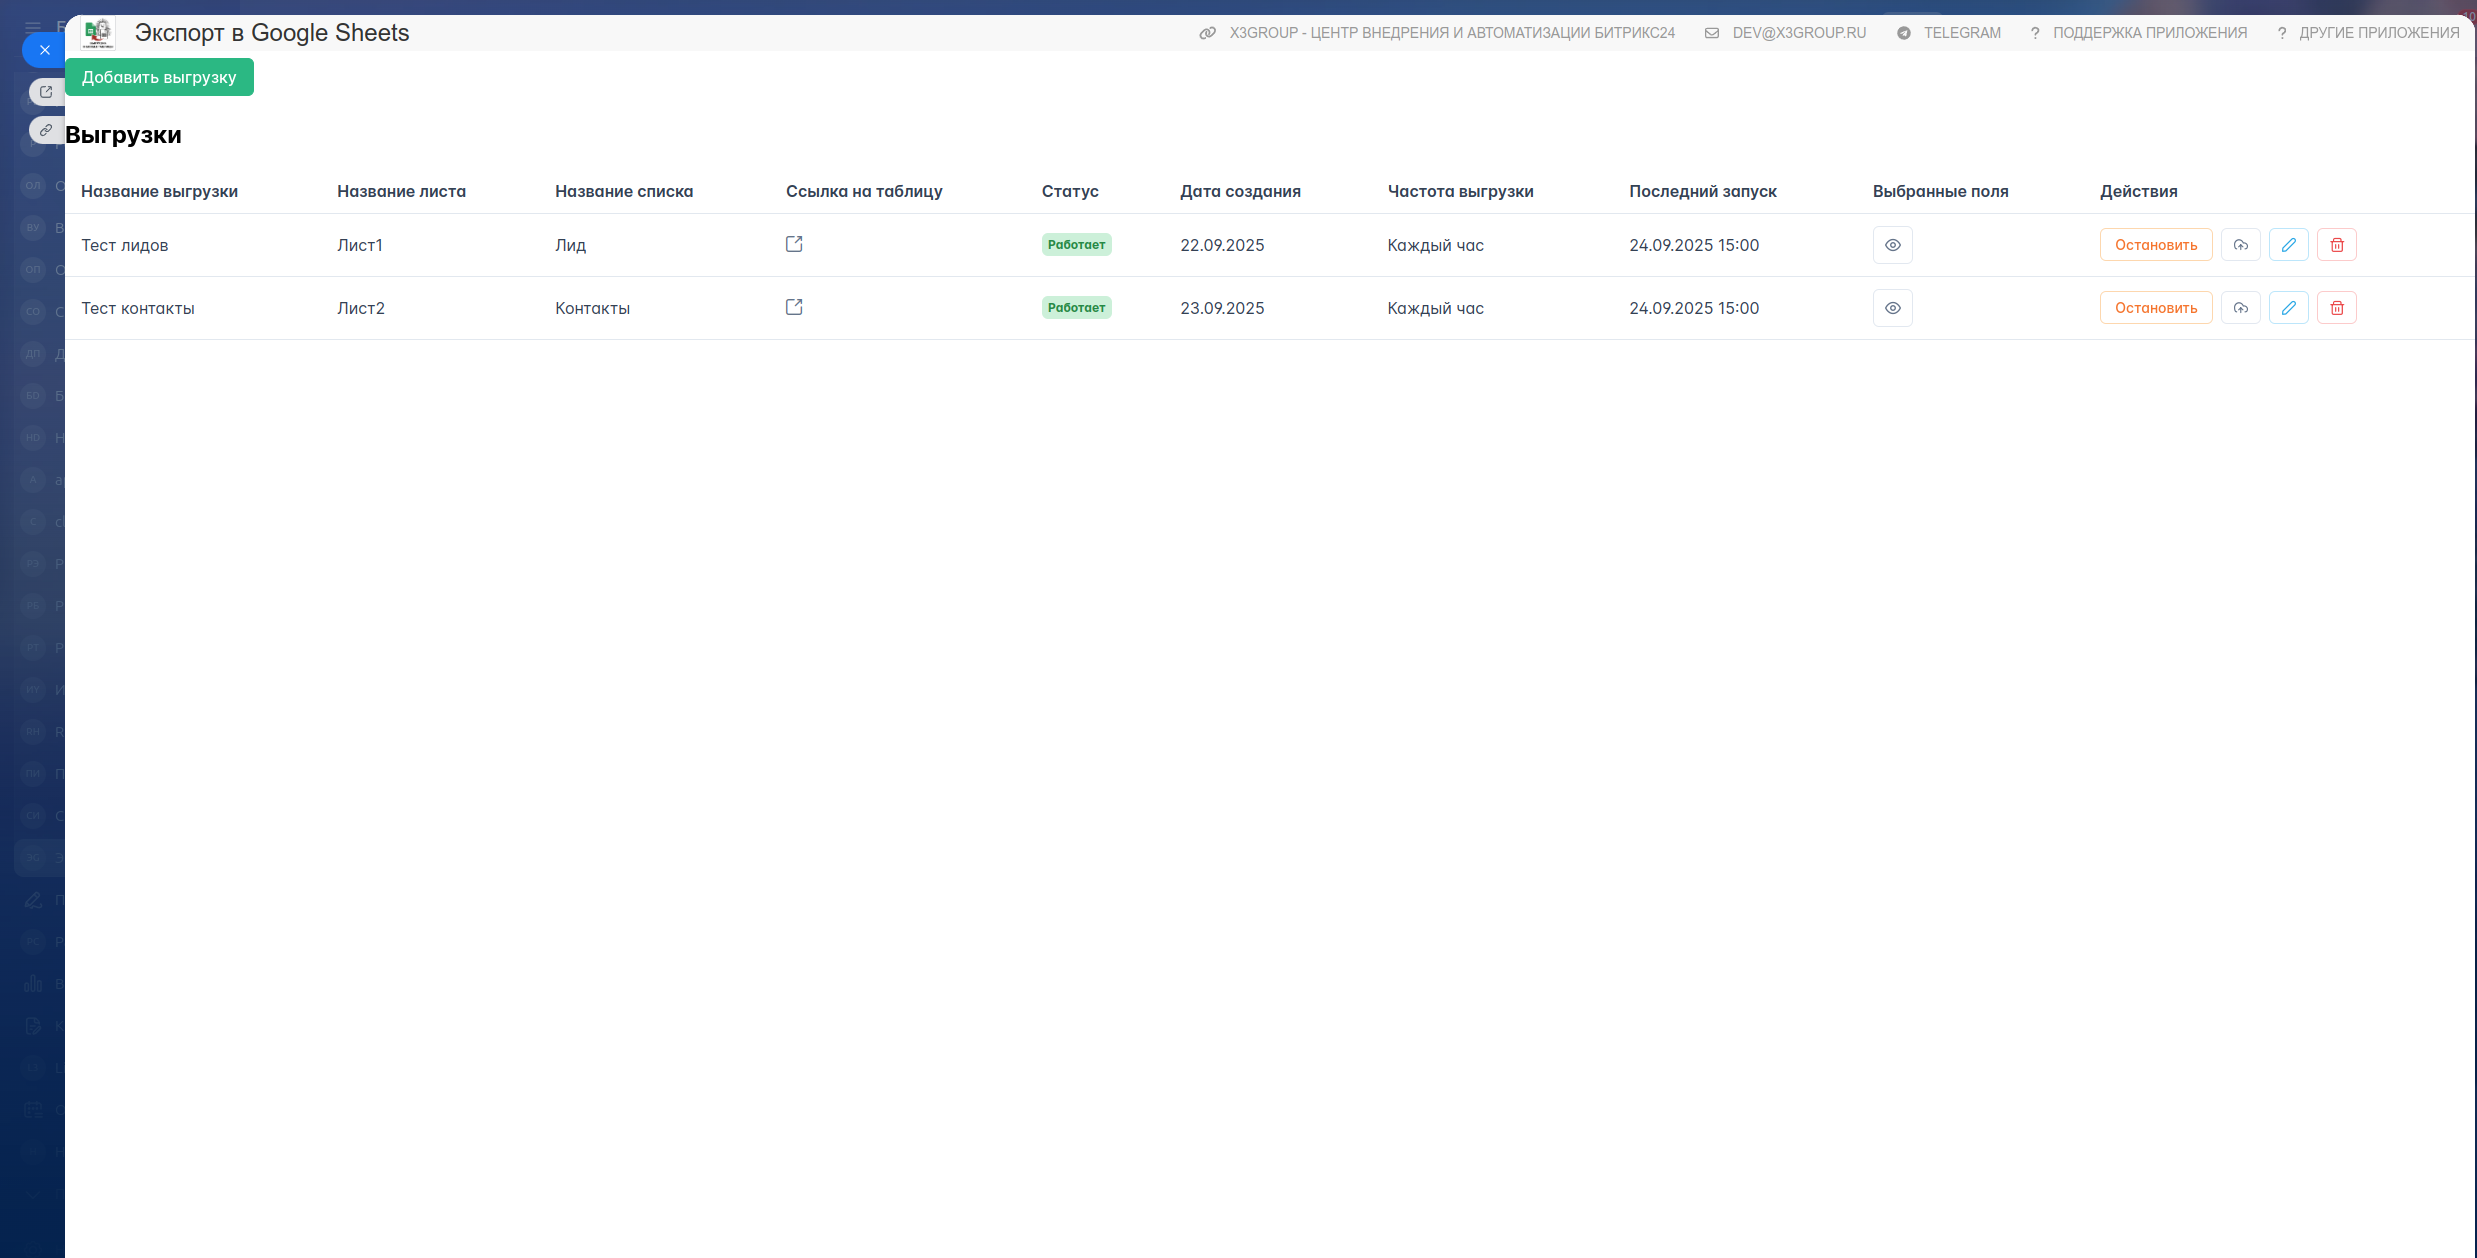
Task: Edit the Тест контакты export
Action: click(2288, 308)
